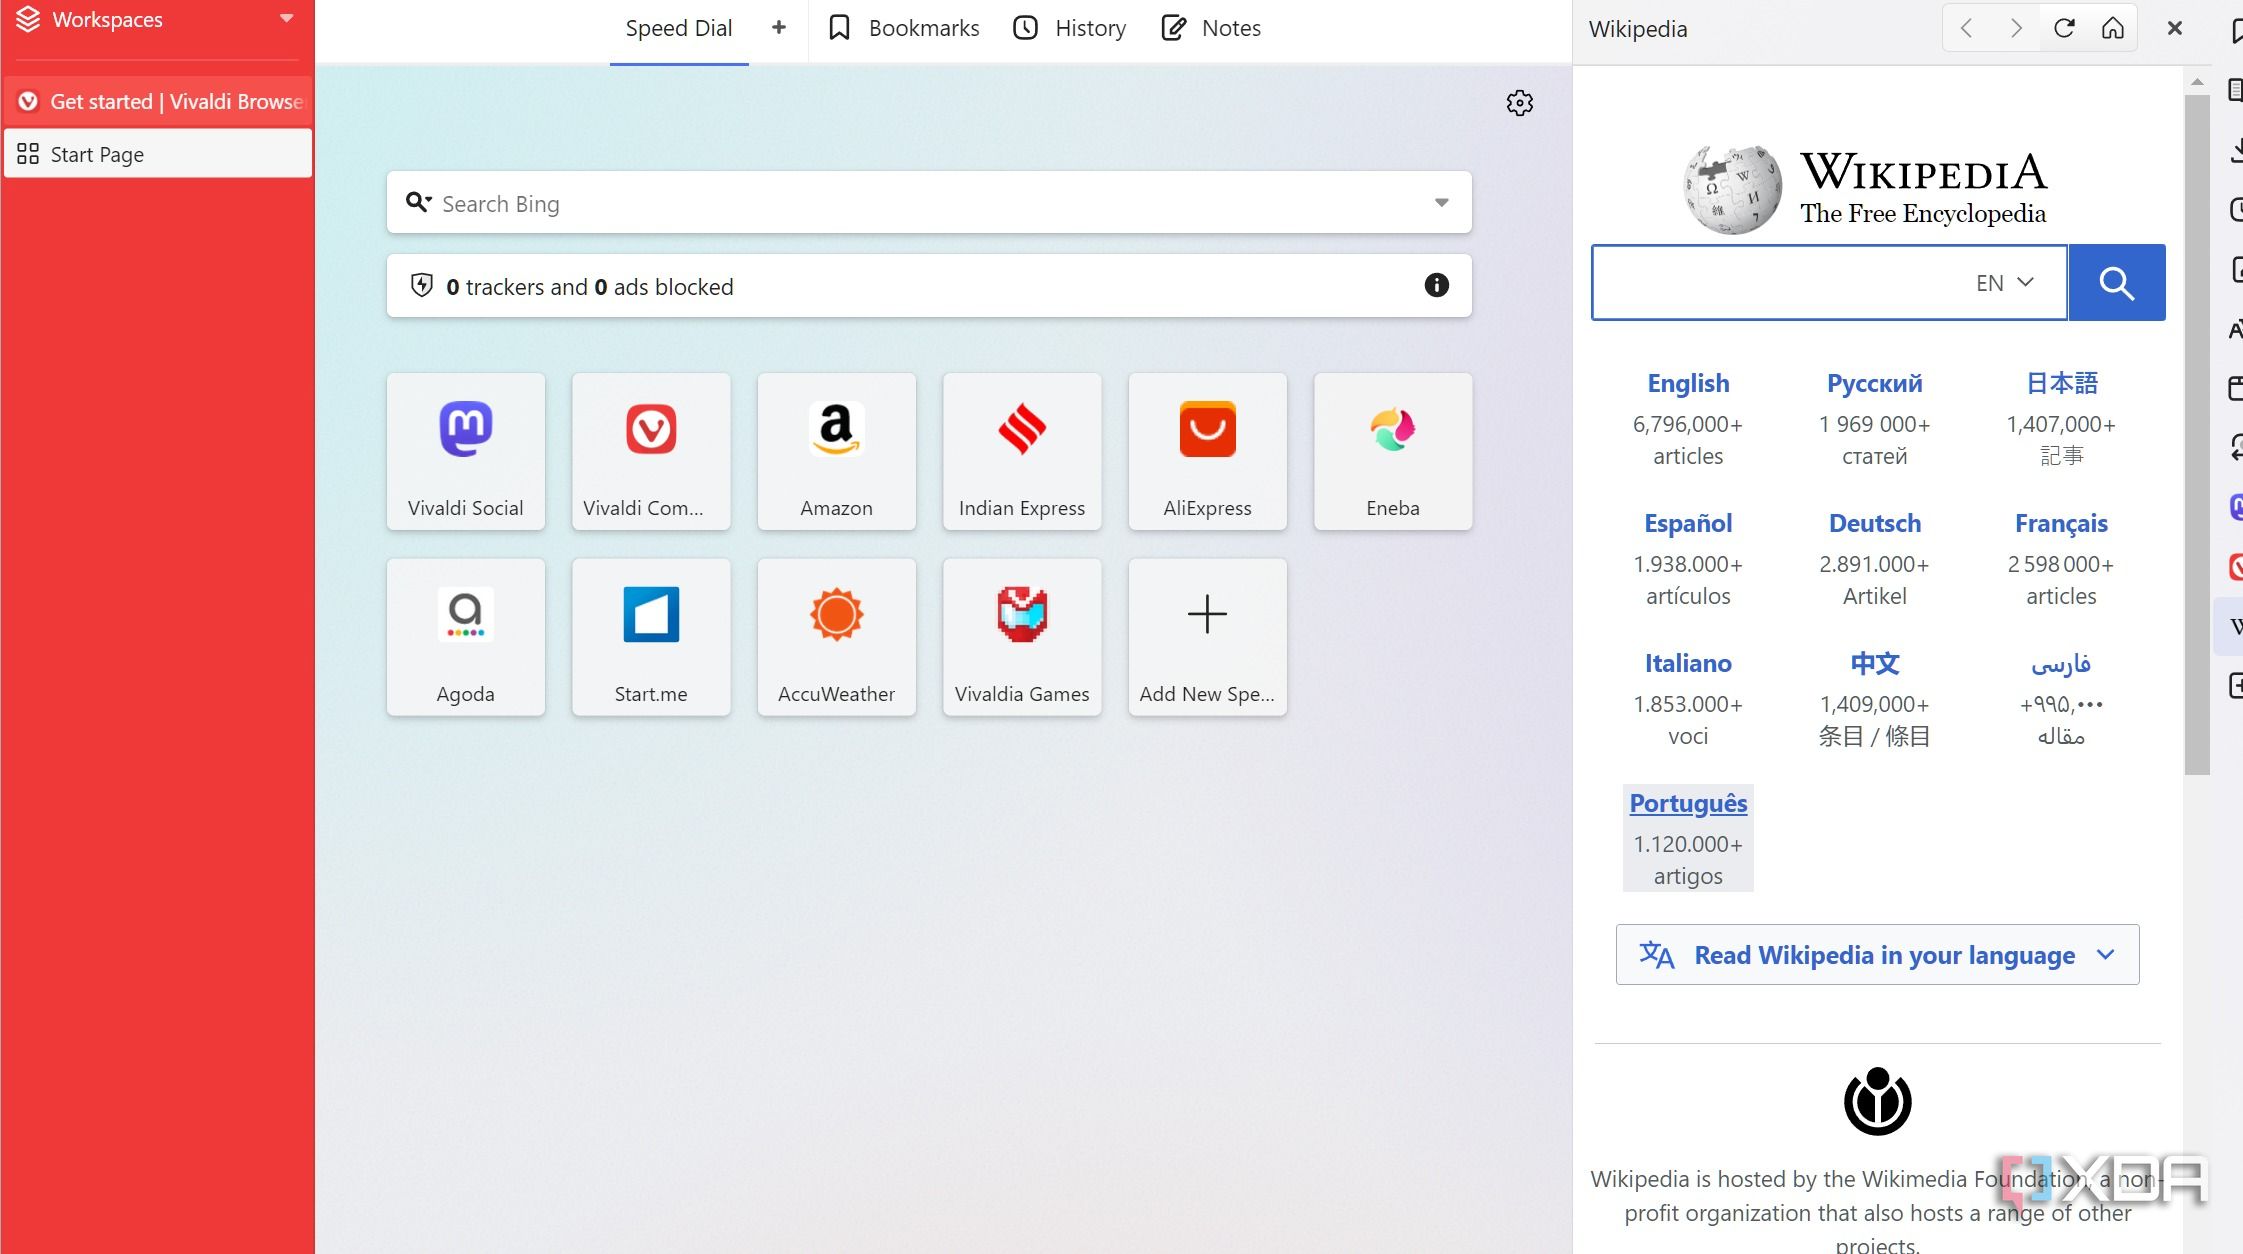The image size is (2243, 1254).
Task: Show tracker blocking info icon
Action: [x=1436, y=285]
